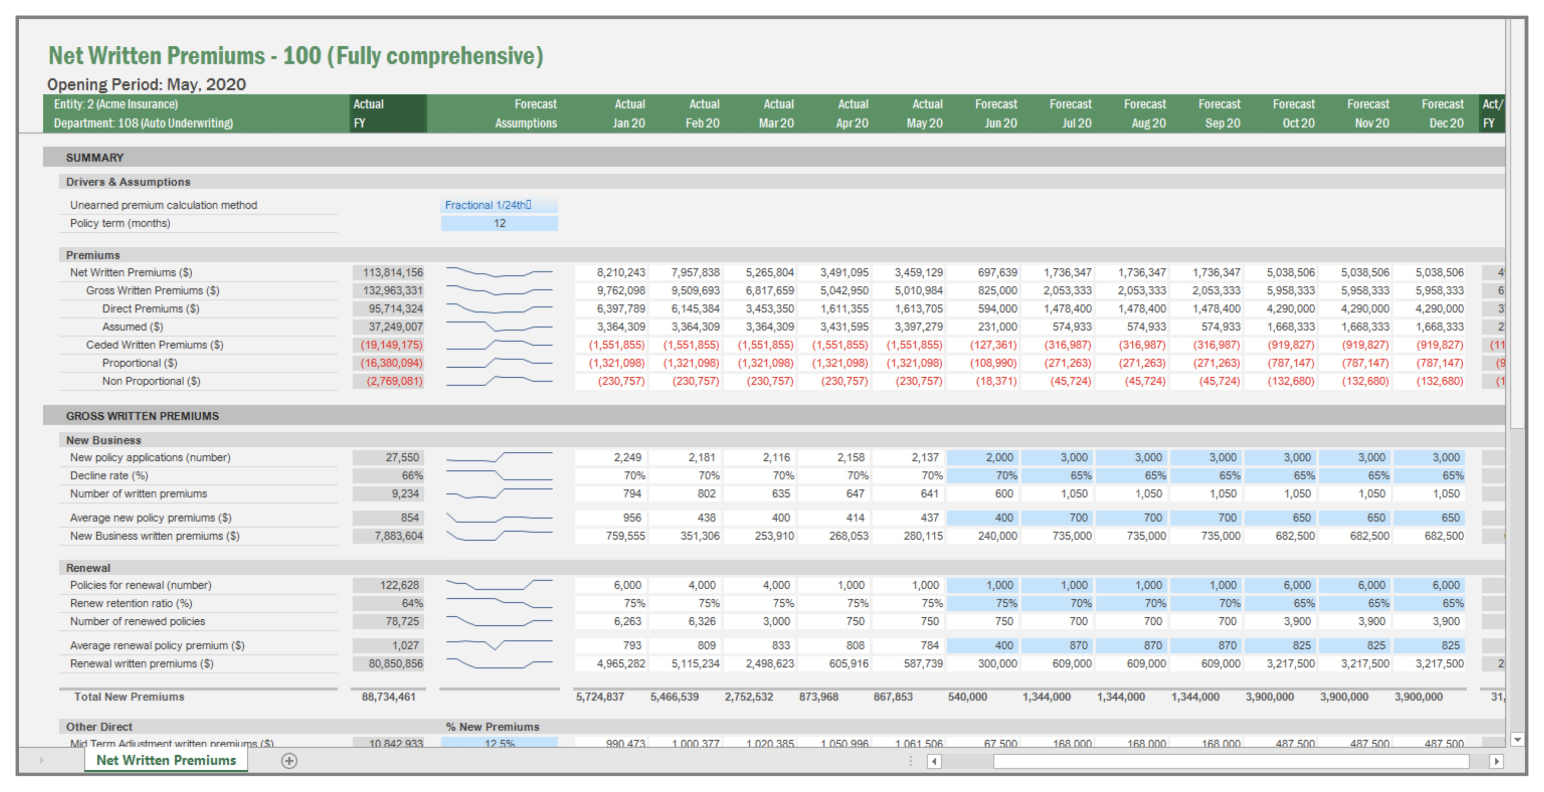Click the sparkline beside New policy applications
Viewport: 1544px width, 792px height.
[501, 457]
